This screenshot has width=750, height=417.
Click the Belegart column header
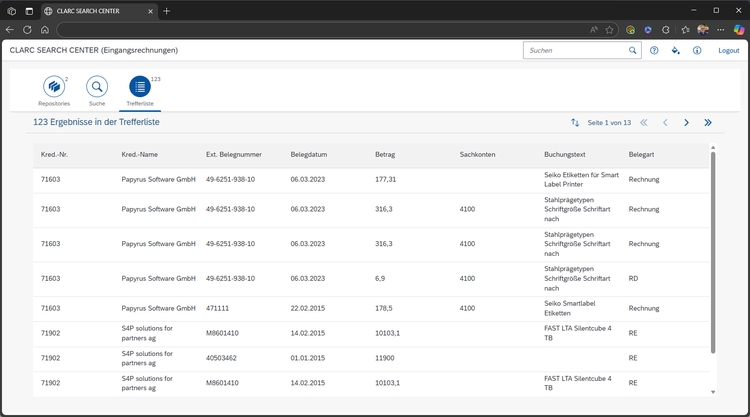641,154
